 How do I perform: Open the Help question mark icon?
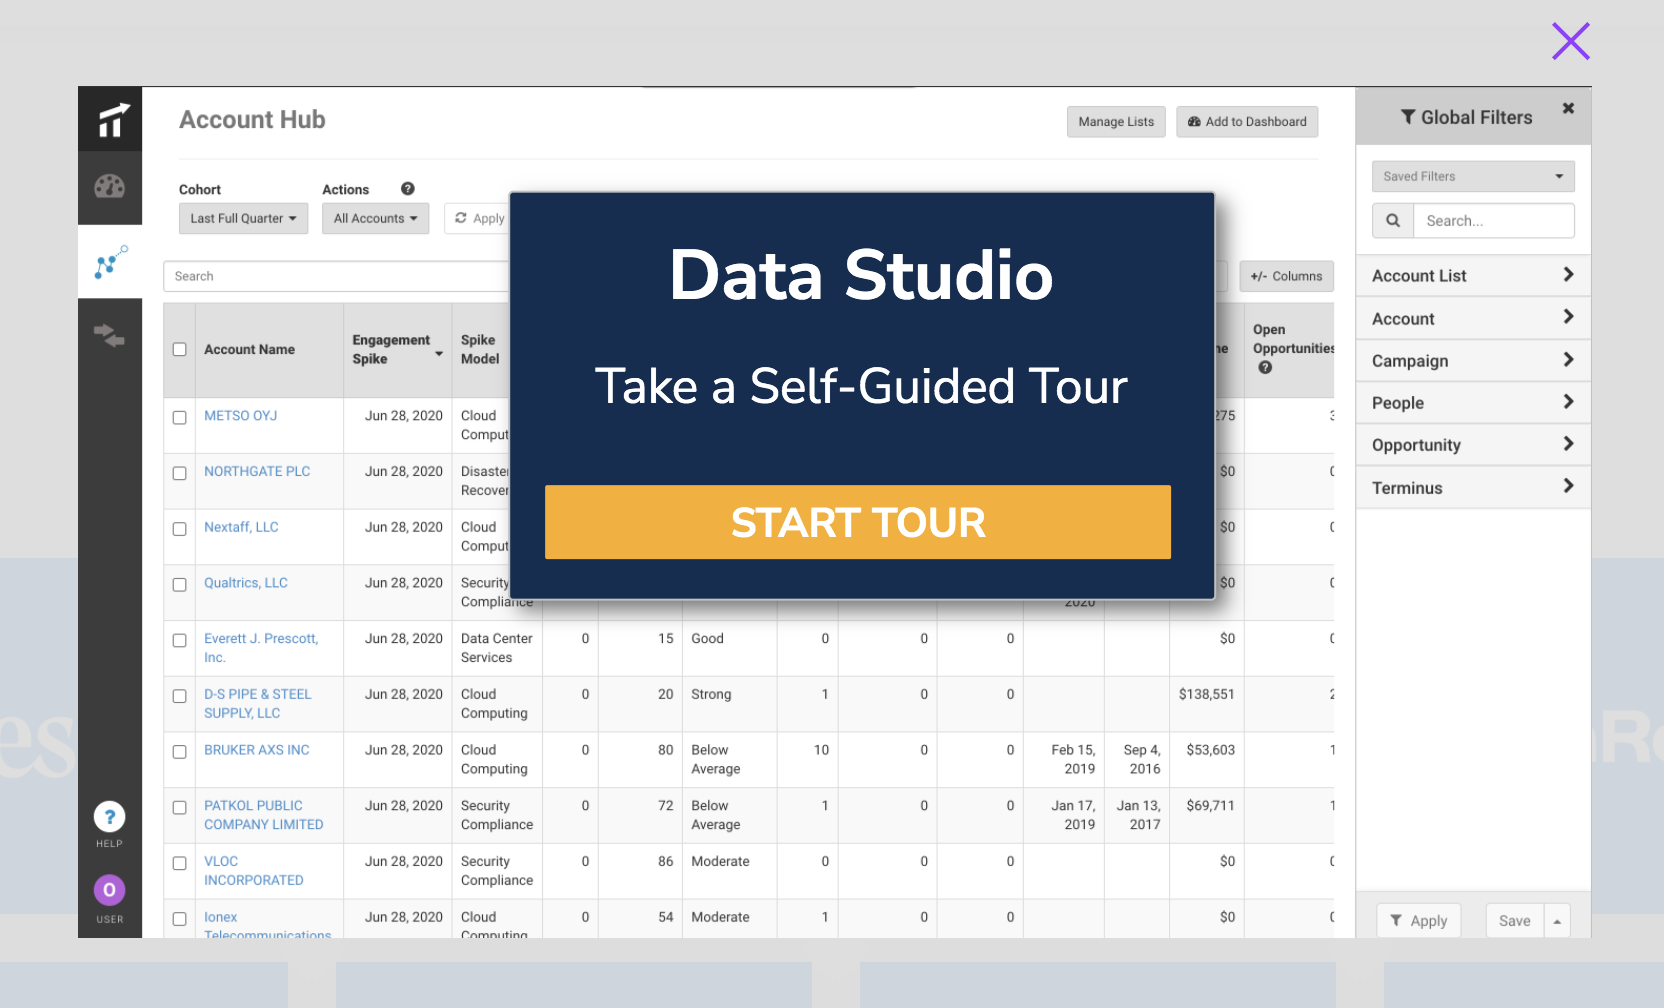[110, 817]
